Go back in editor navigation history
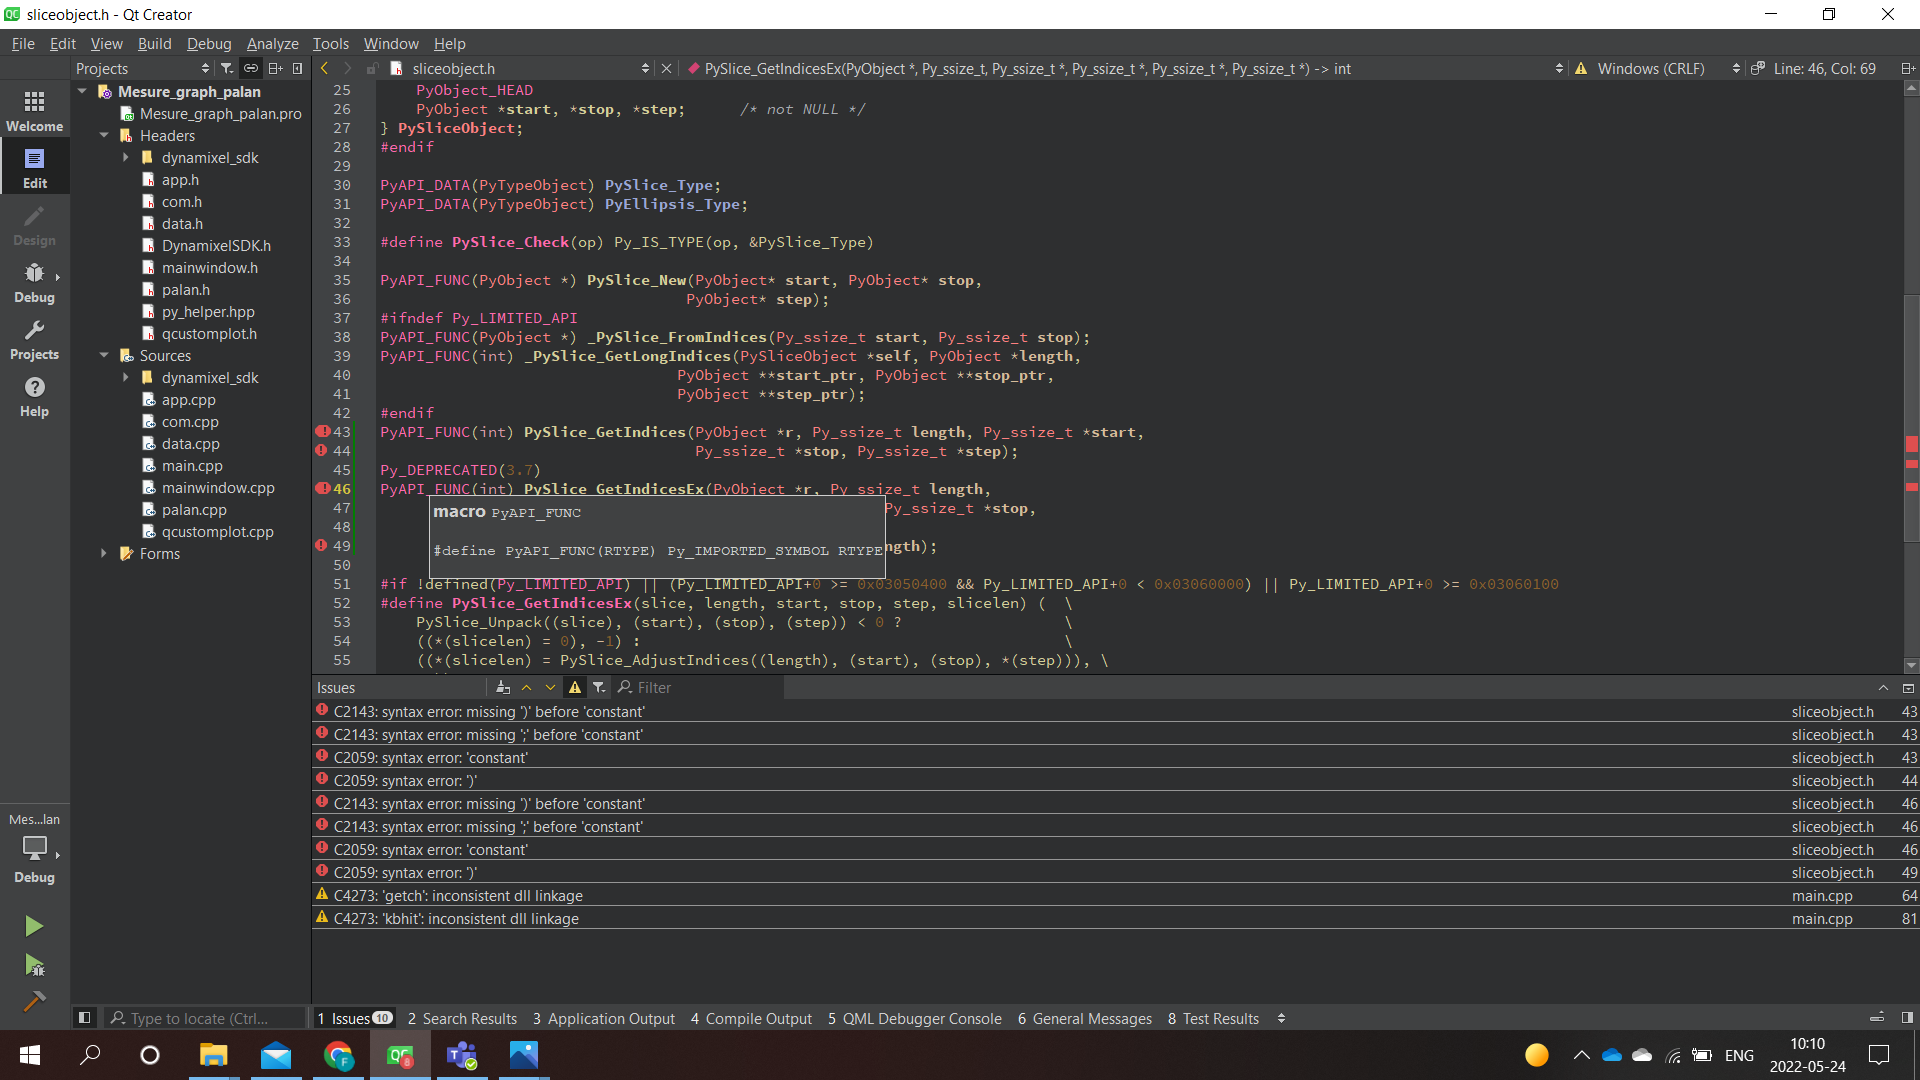 pyautogui.click(x=324, y=68)
